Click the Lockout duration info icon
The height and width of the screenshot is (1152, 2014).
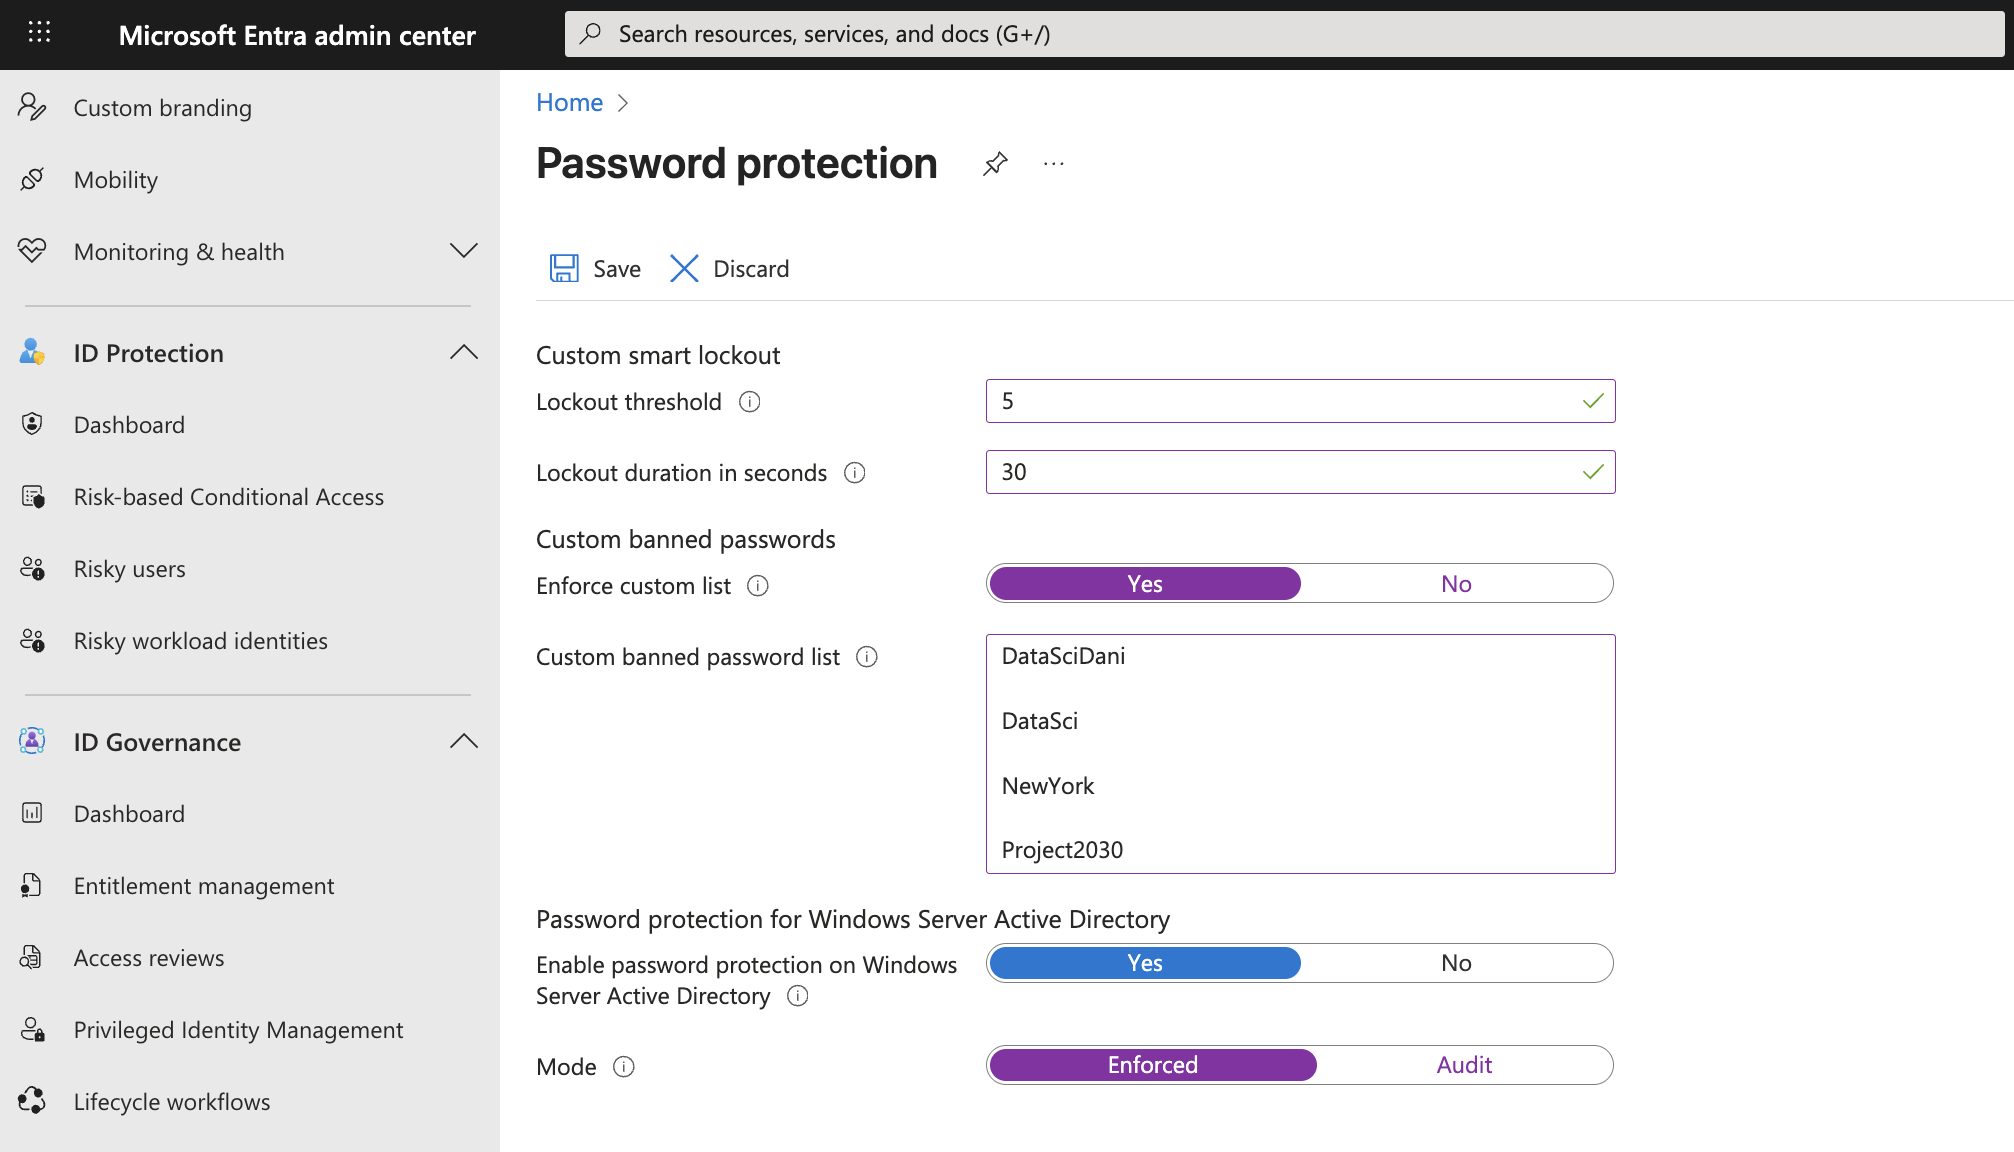[x=854, y=473]
